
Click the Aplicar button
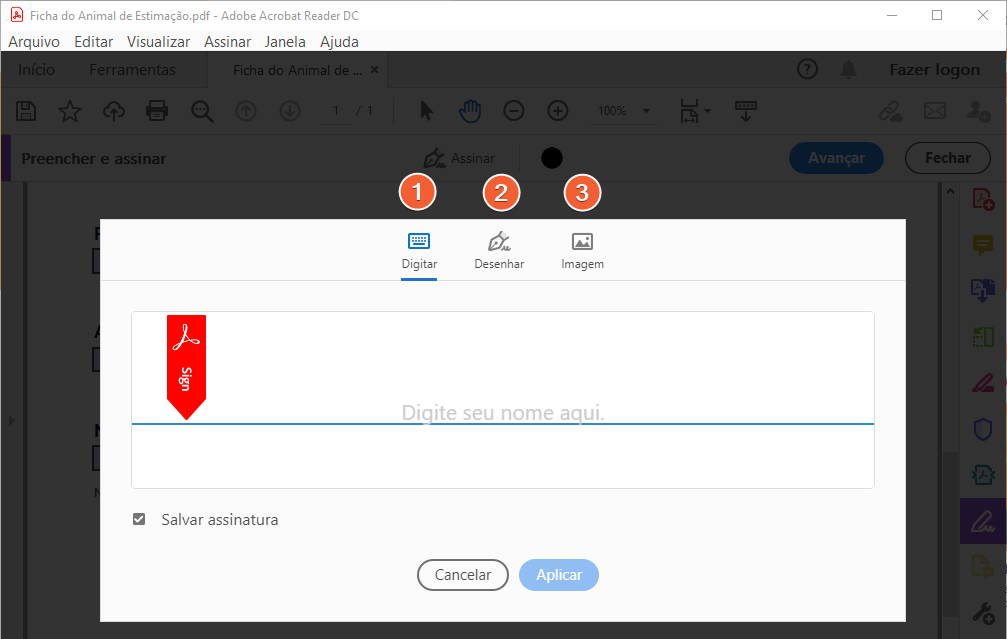(x=558, y=574)
